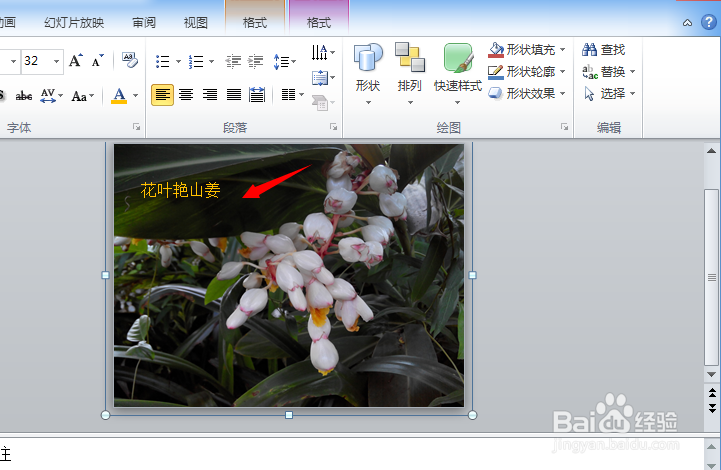Switch to the 视图 tab
Viewport: 721px width, 470px height.
point(195,23)
